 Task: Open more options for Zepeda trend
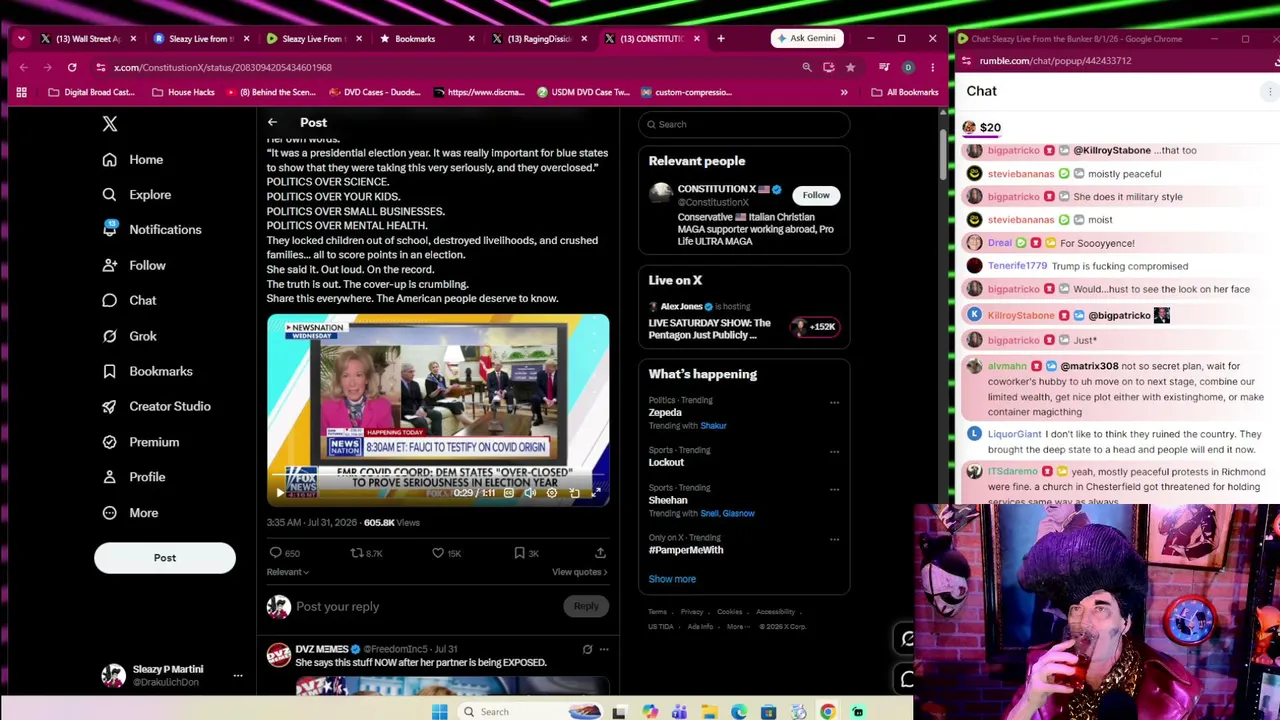(x=834, y=402)
